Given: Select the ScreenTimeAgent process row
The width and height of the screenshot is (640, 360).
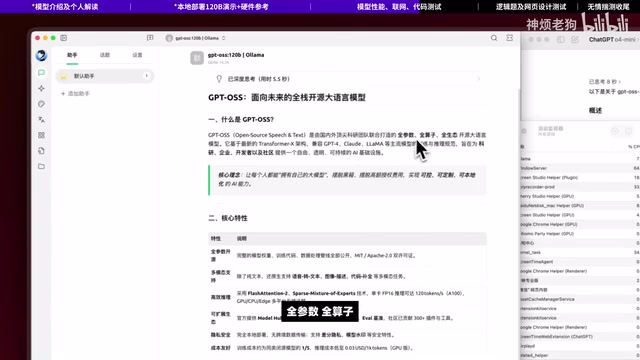Looking at the screenshot, I should pyautogui.click(x=580, y=262).
